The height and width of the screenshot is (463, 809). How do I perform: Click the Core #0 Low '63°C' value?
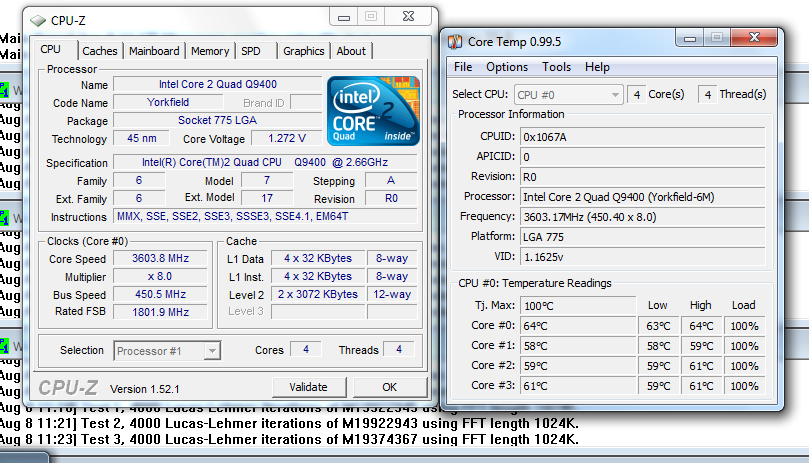point(658,326)
